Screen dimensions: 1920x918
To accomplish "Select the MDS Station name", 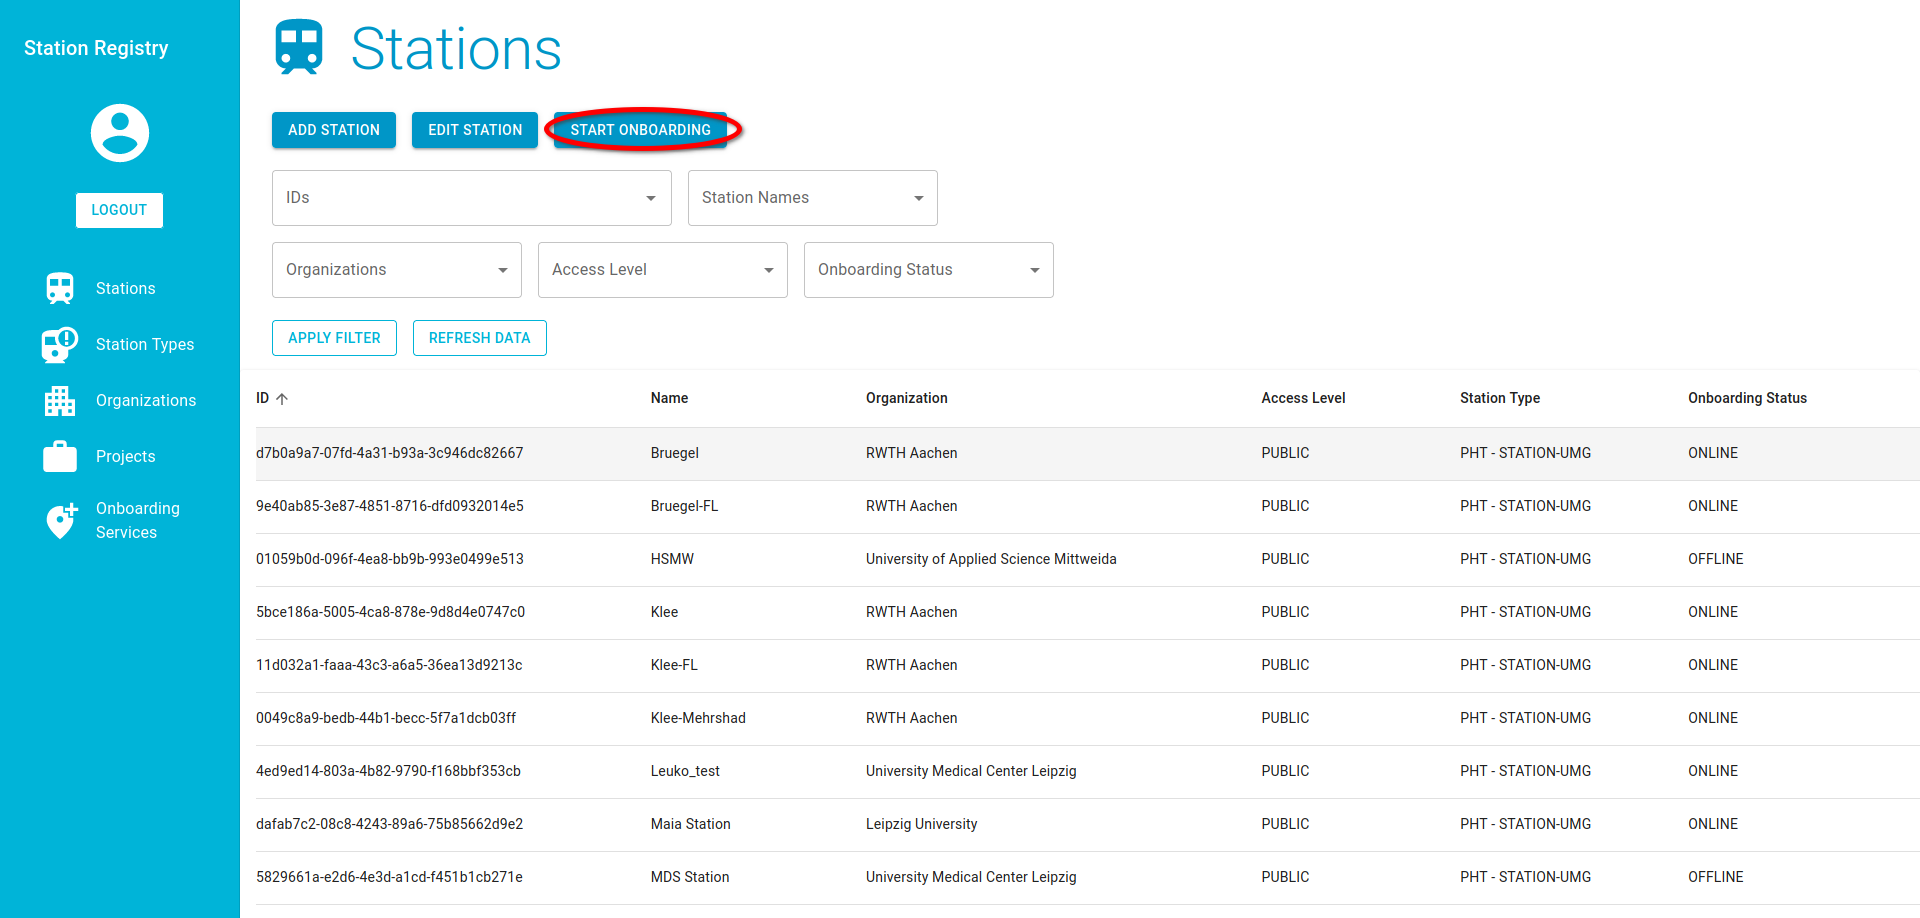I will [x=690, y=877].
